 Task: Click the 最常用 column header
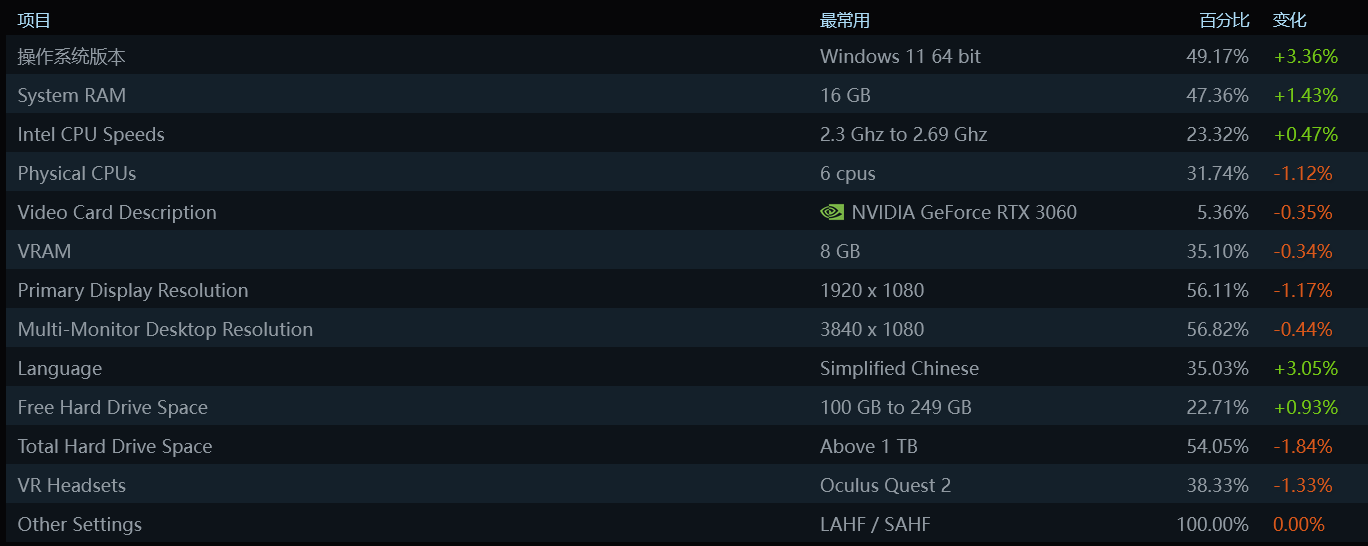[845, 20]
